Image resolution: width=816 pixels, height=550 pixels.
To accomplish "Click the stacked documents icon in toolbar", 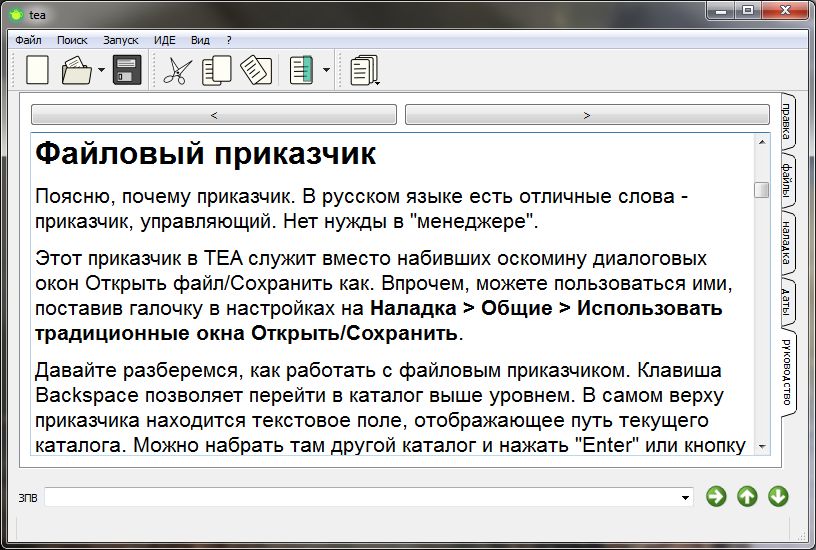I will (x=365, y=70).
